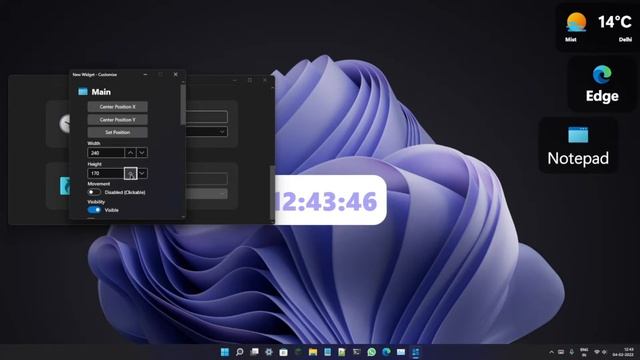Image resolution: width=640 pixels, height=360 pixels.
Task: Open the Windows Start menu
Action: pos(224,352)
